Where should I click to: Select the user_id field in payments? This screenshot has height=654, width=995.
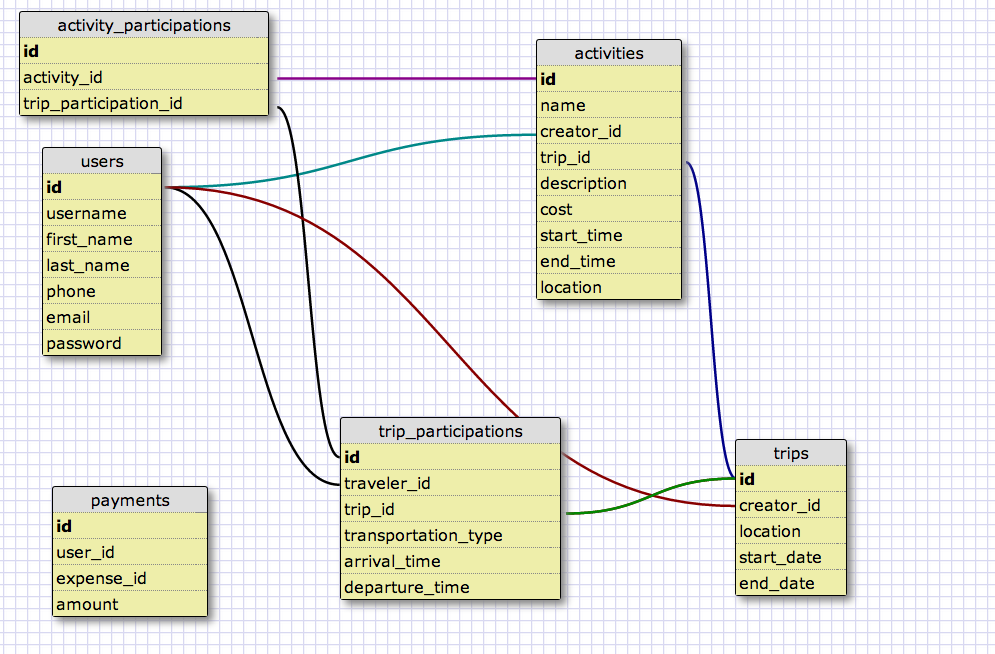[130, 552]
